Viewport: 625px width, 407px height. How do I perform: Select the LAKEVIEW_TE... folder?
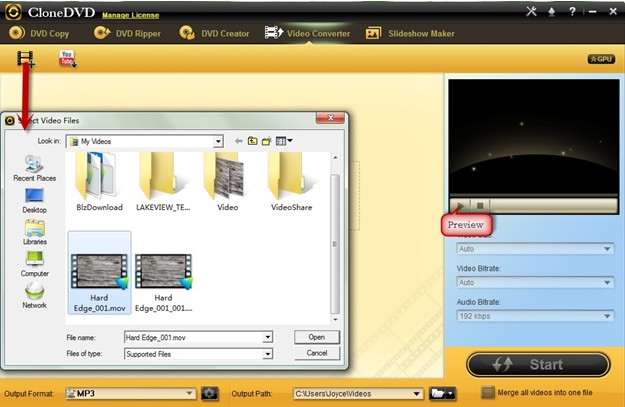[163, 182]
